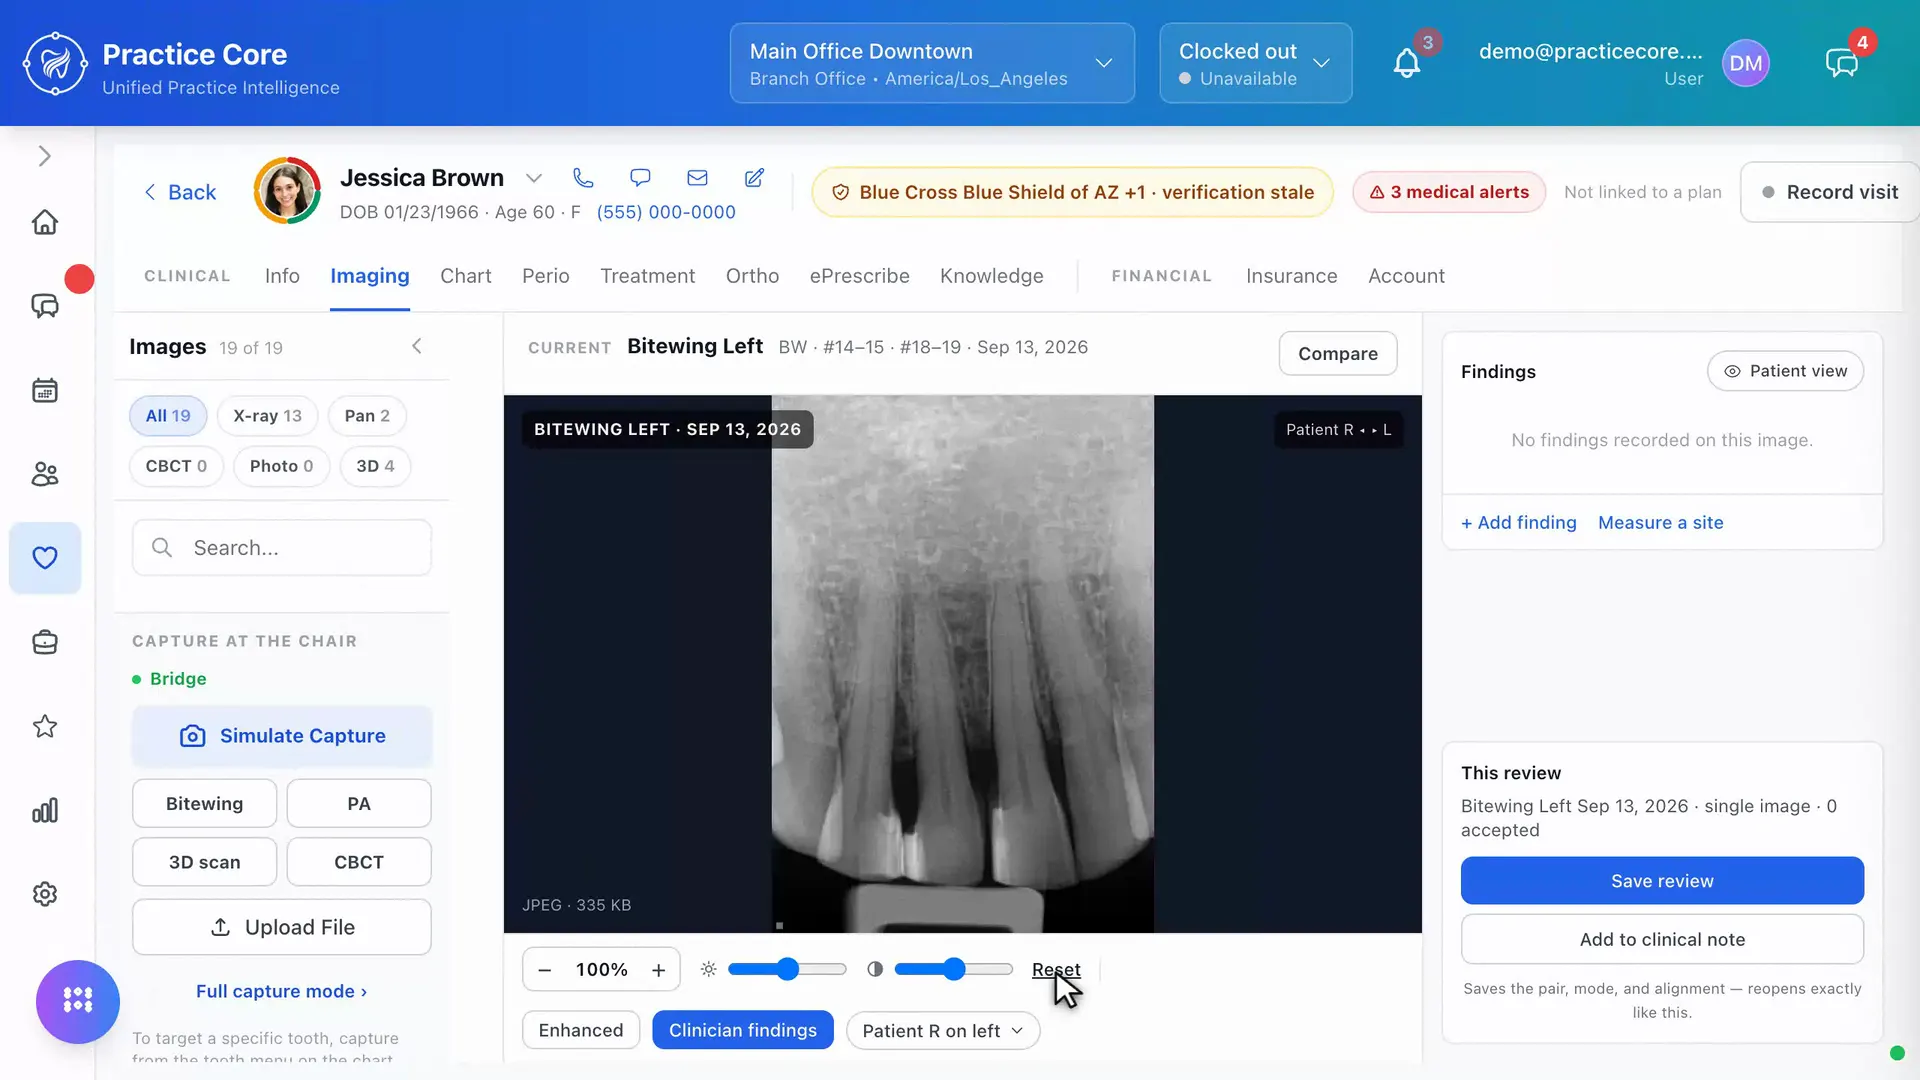Switch to the Perio tab

pos(546,276)
